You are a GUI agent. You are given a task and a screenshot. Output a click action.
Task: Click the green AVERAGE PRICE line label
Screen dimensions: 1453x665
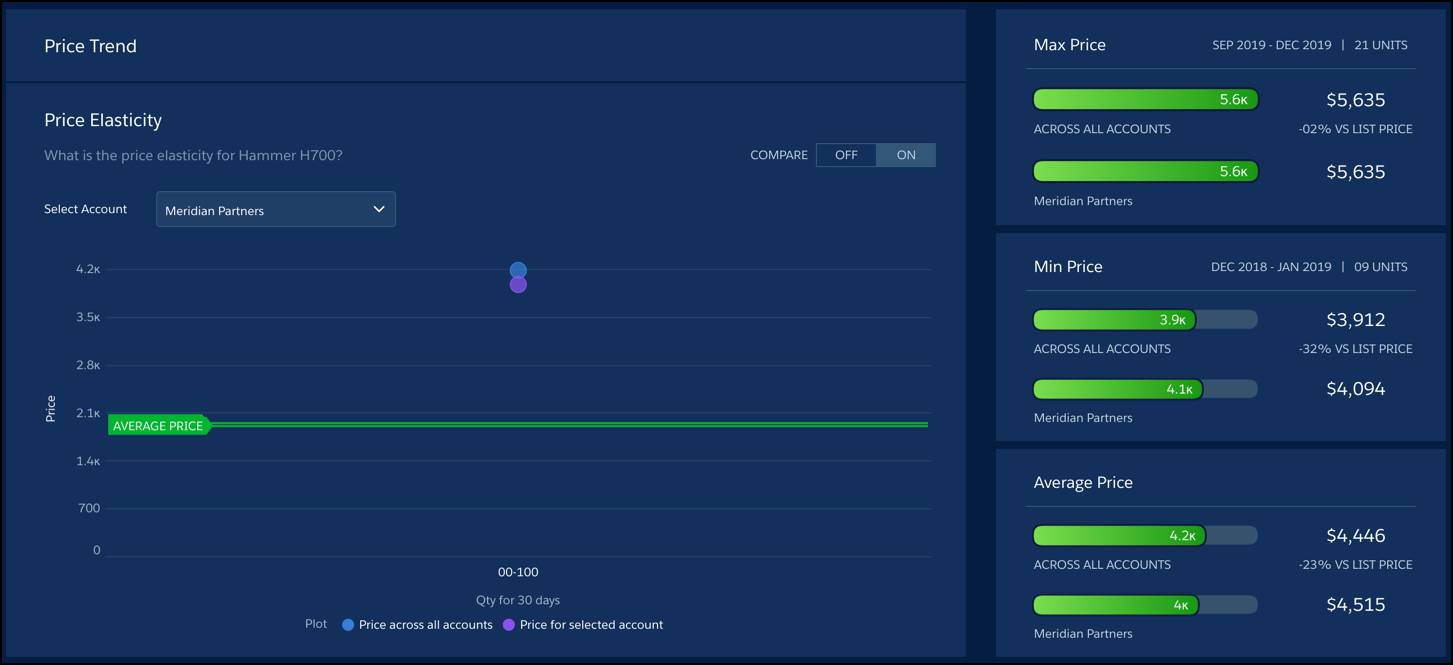click(159, 426)
